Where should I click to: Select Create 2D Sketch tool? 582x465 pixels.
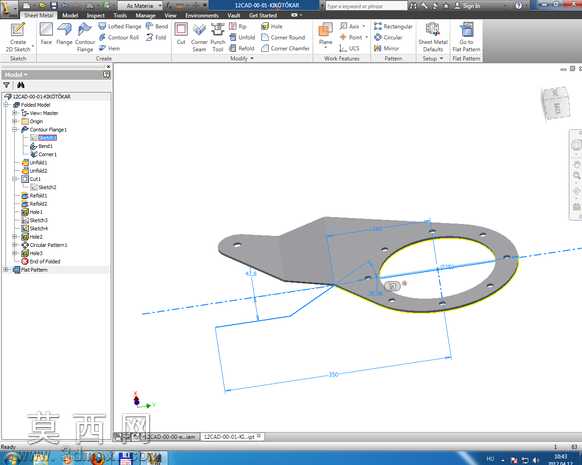[x=18, y=36]
